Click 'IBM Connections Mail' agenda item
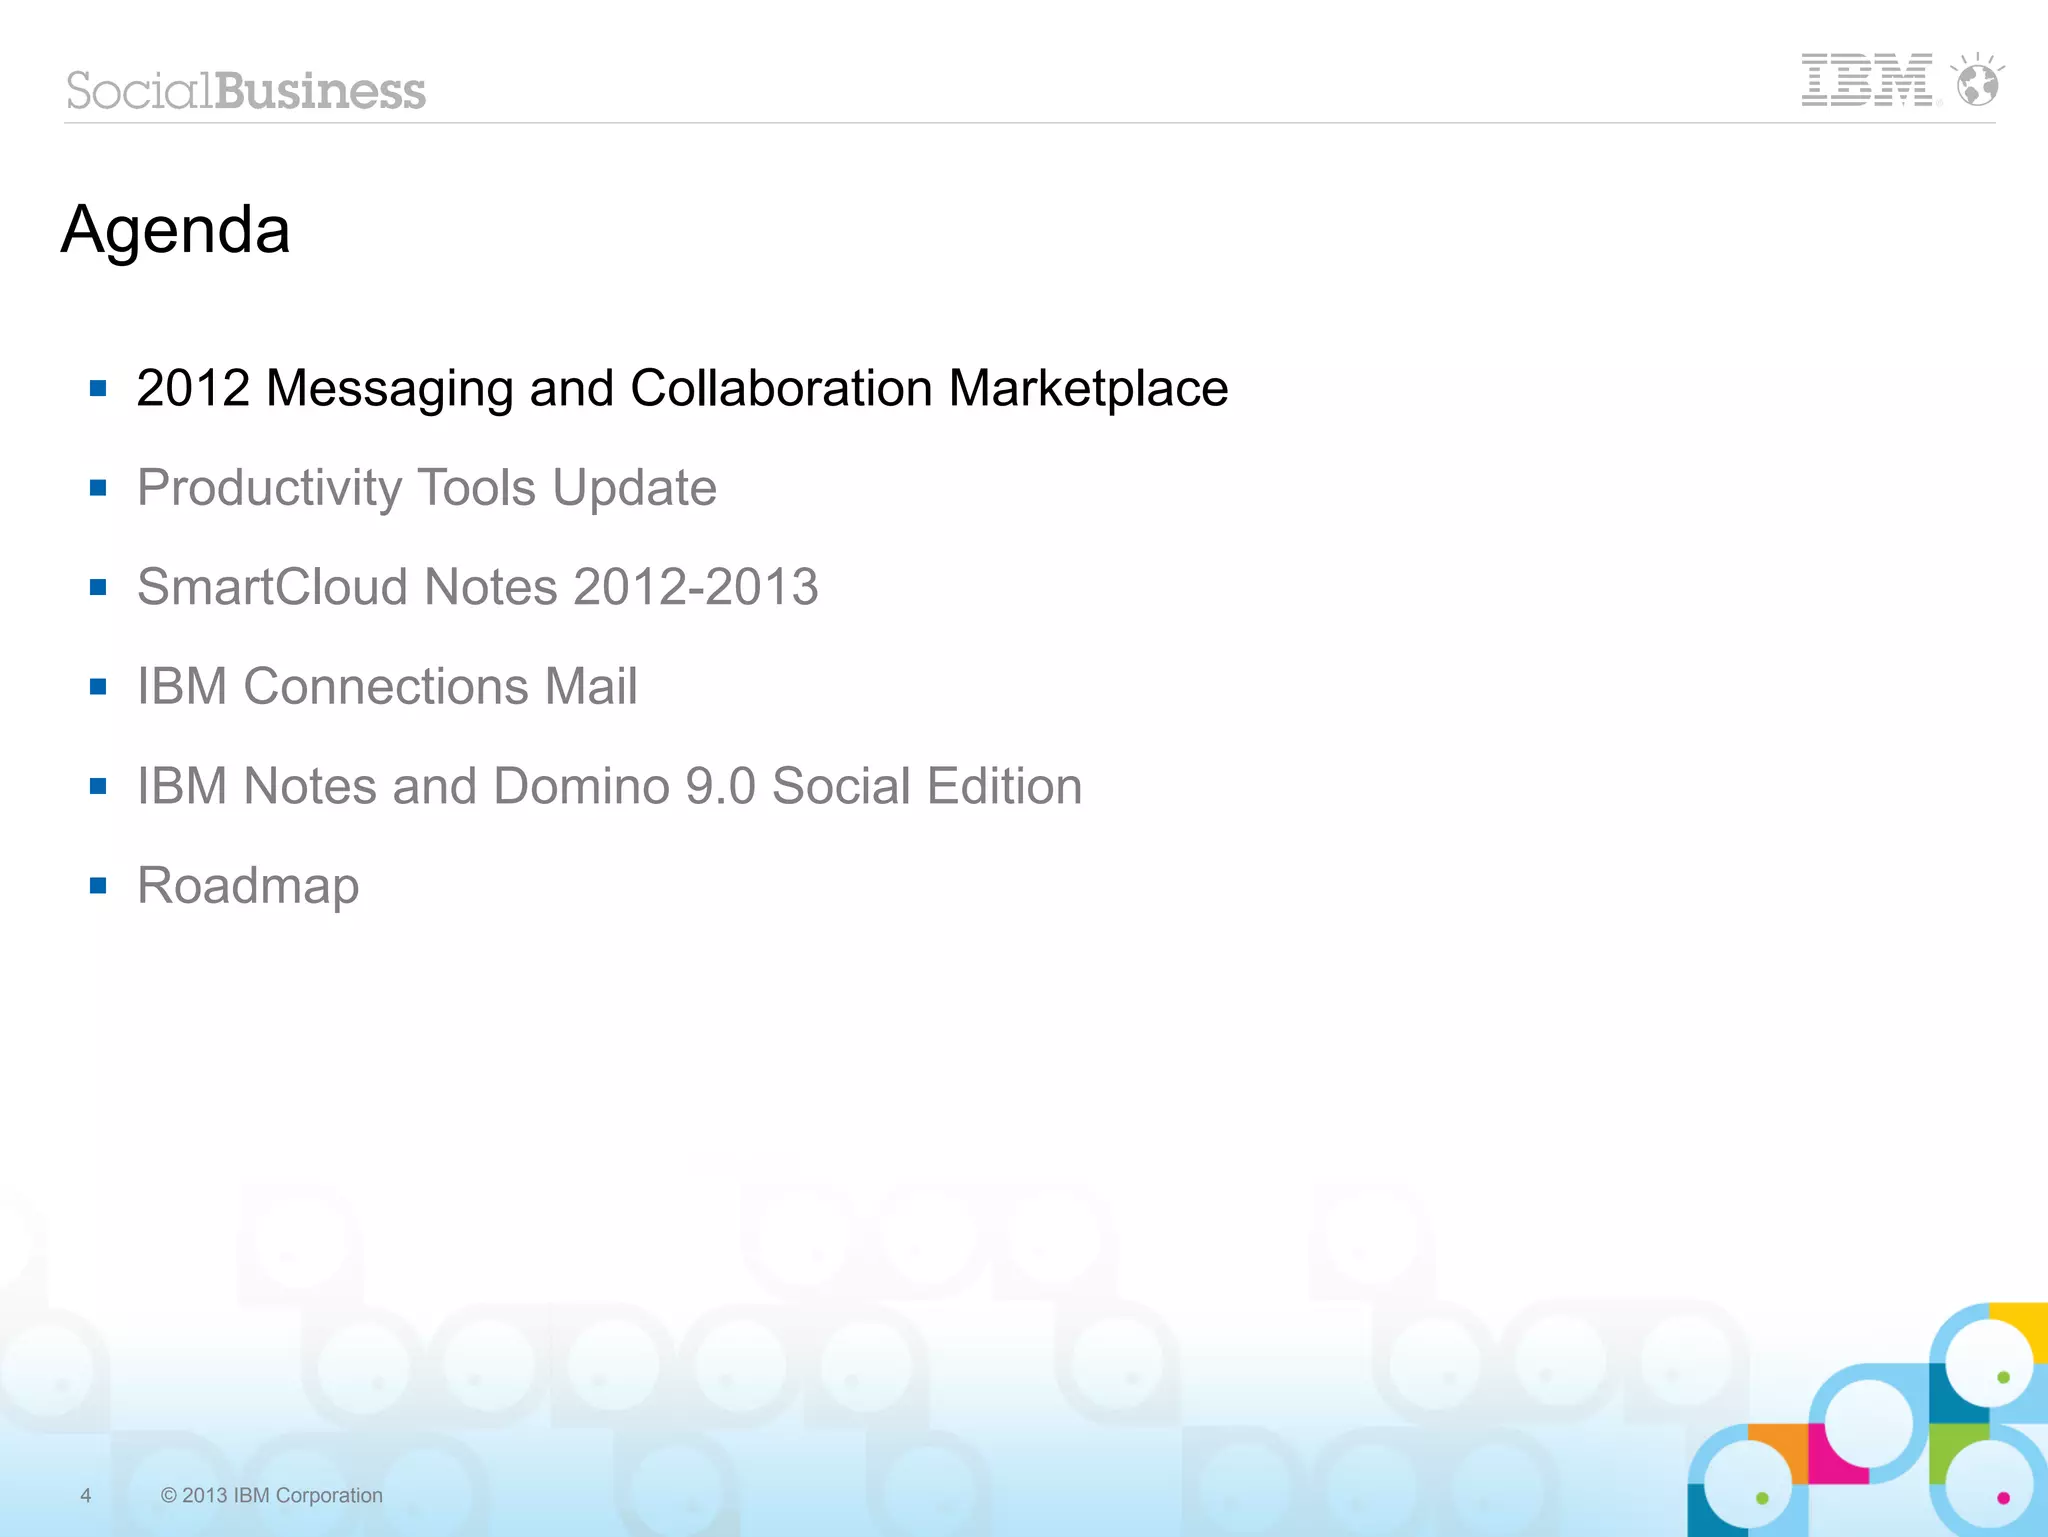Image resolution: width=2048 pixels, height=1537 pixels. point(387,687)
